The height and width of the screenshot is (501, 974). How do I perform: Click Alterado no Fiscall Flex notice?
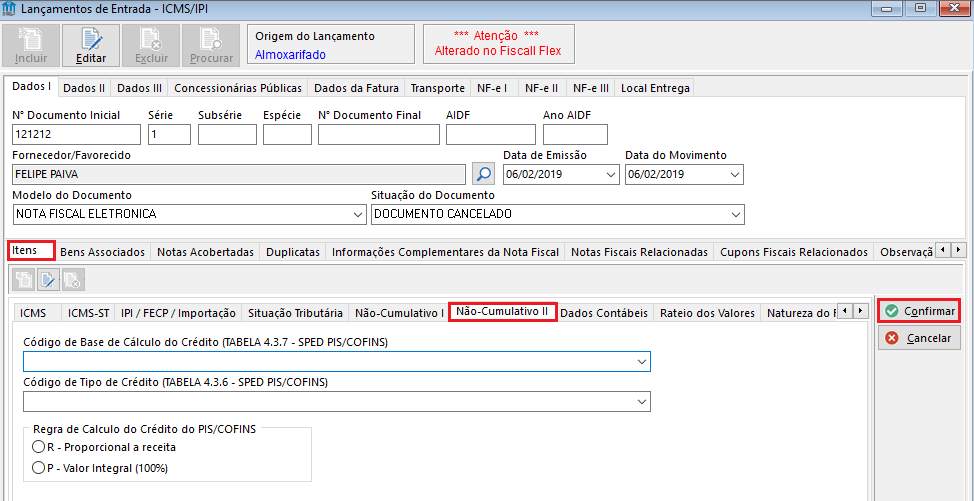[498, 51]
